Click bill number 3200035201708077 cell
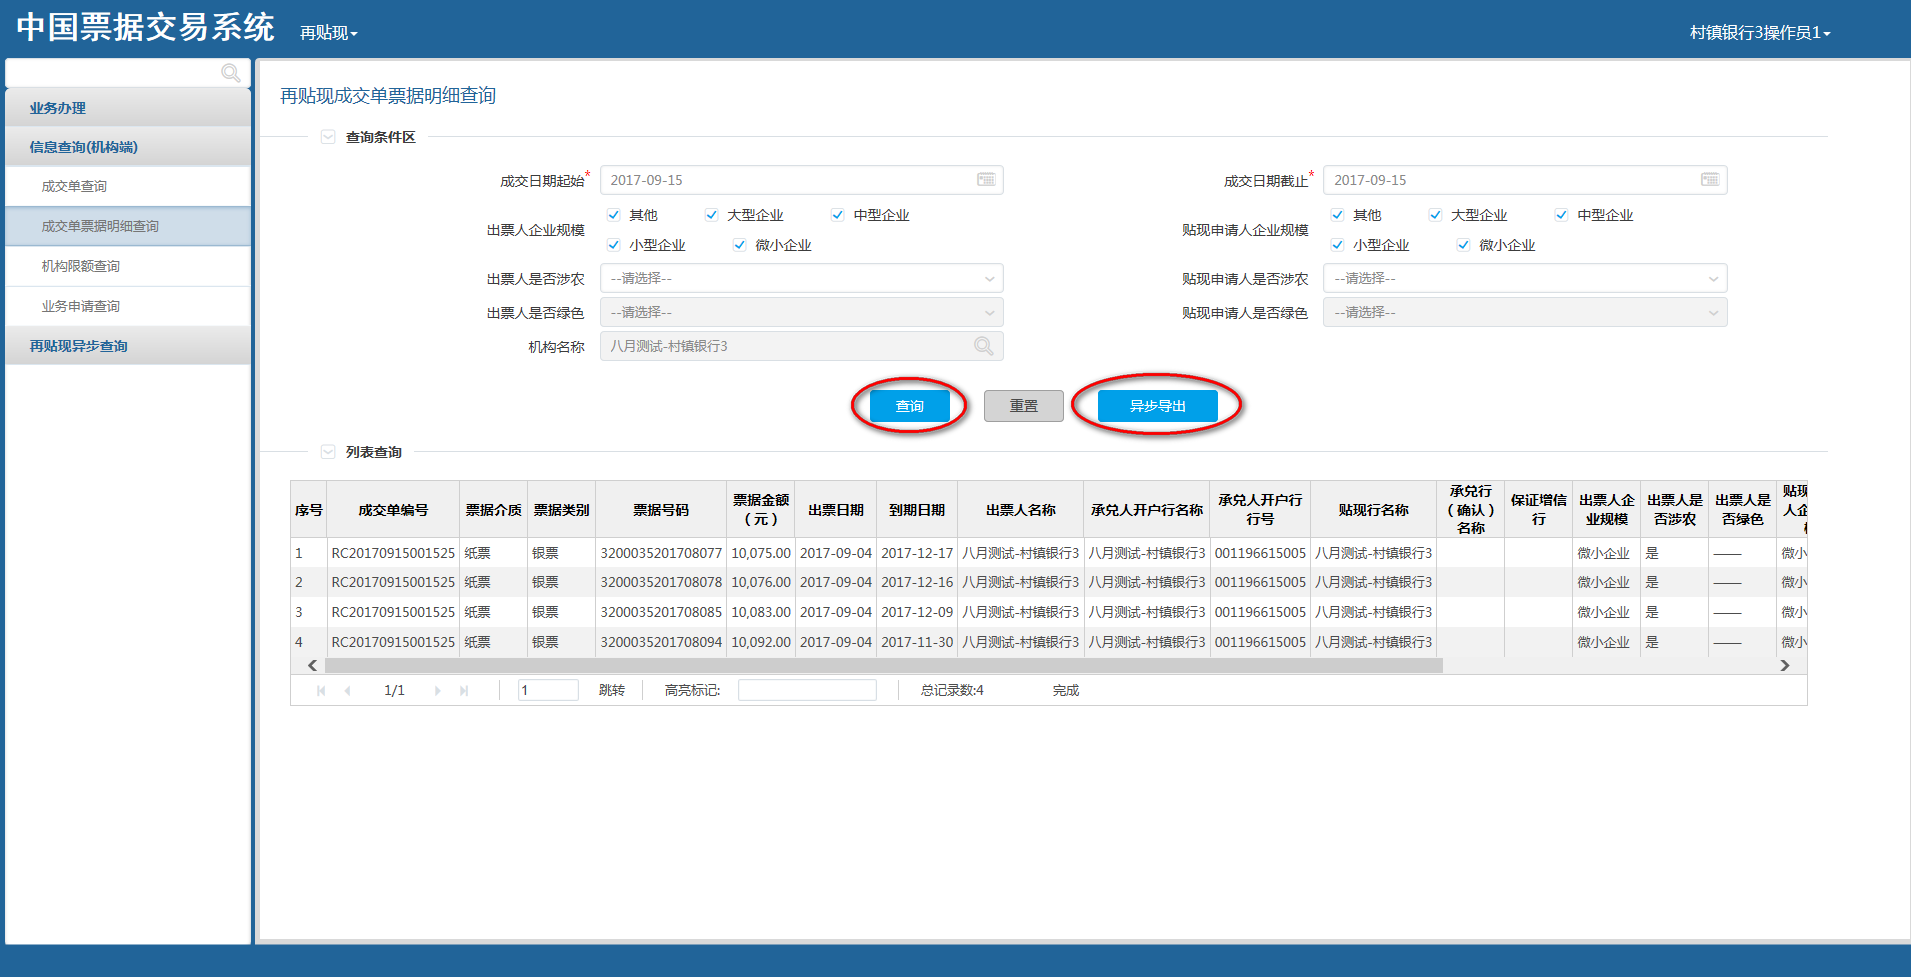This screenshot has width=1911, height=977. 661,553
